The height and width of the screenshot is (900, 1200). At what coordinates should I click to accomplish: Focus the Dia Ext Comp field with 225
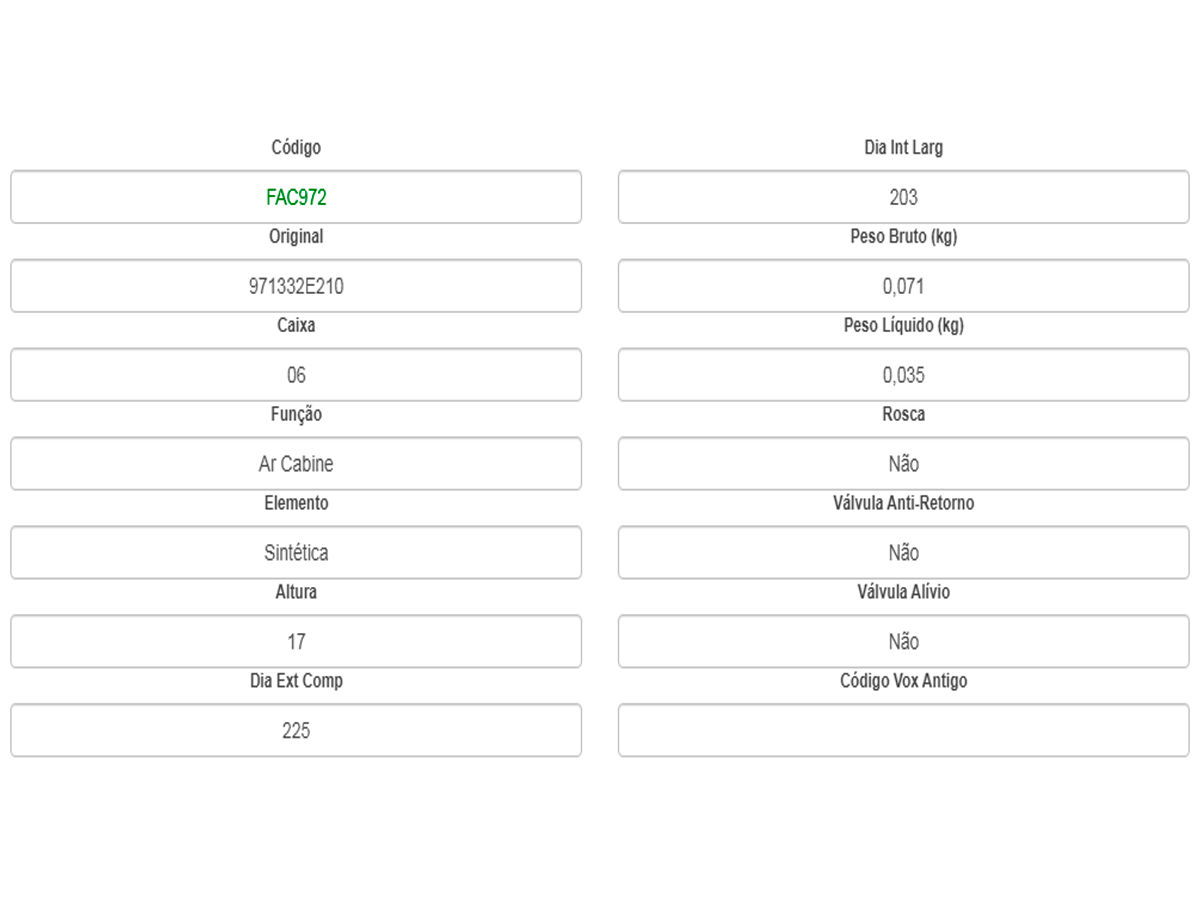click(x=296, y=730)
